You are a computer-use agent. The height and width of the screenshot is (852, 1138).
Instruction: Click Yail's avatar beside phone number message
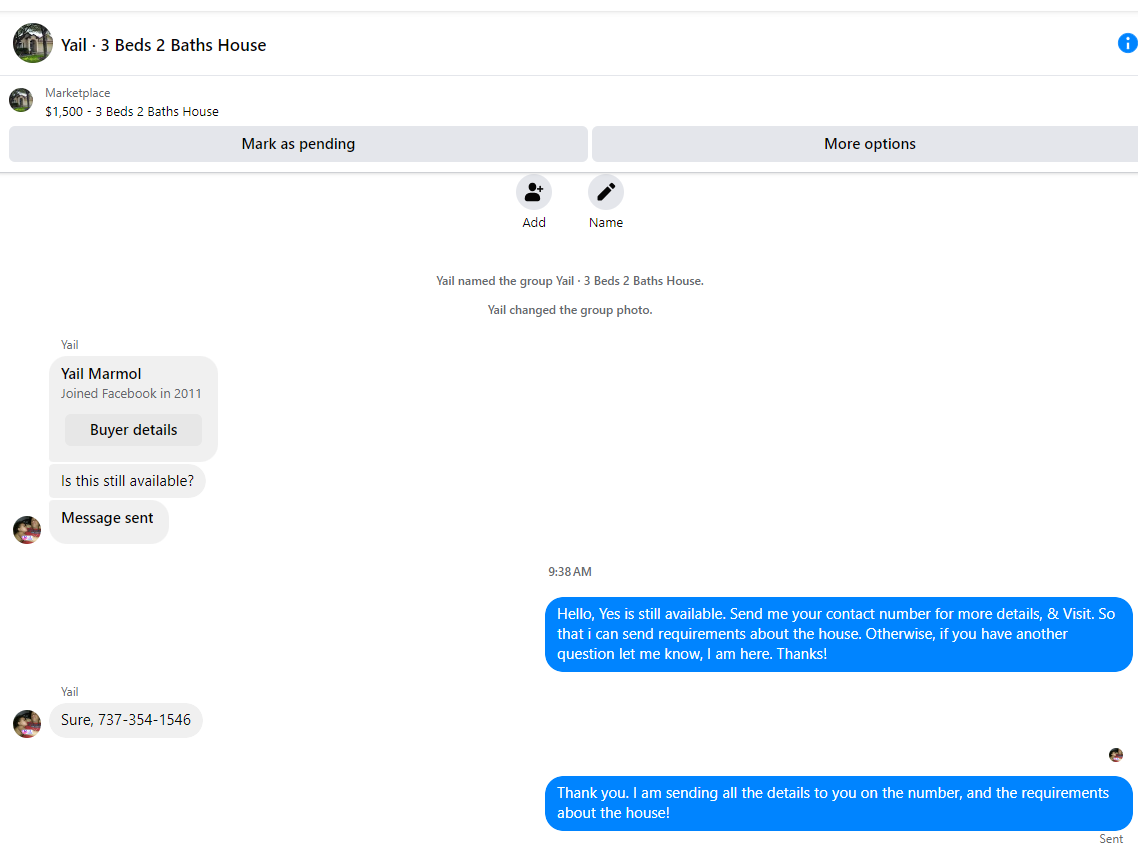(x=27, y=724)
